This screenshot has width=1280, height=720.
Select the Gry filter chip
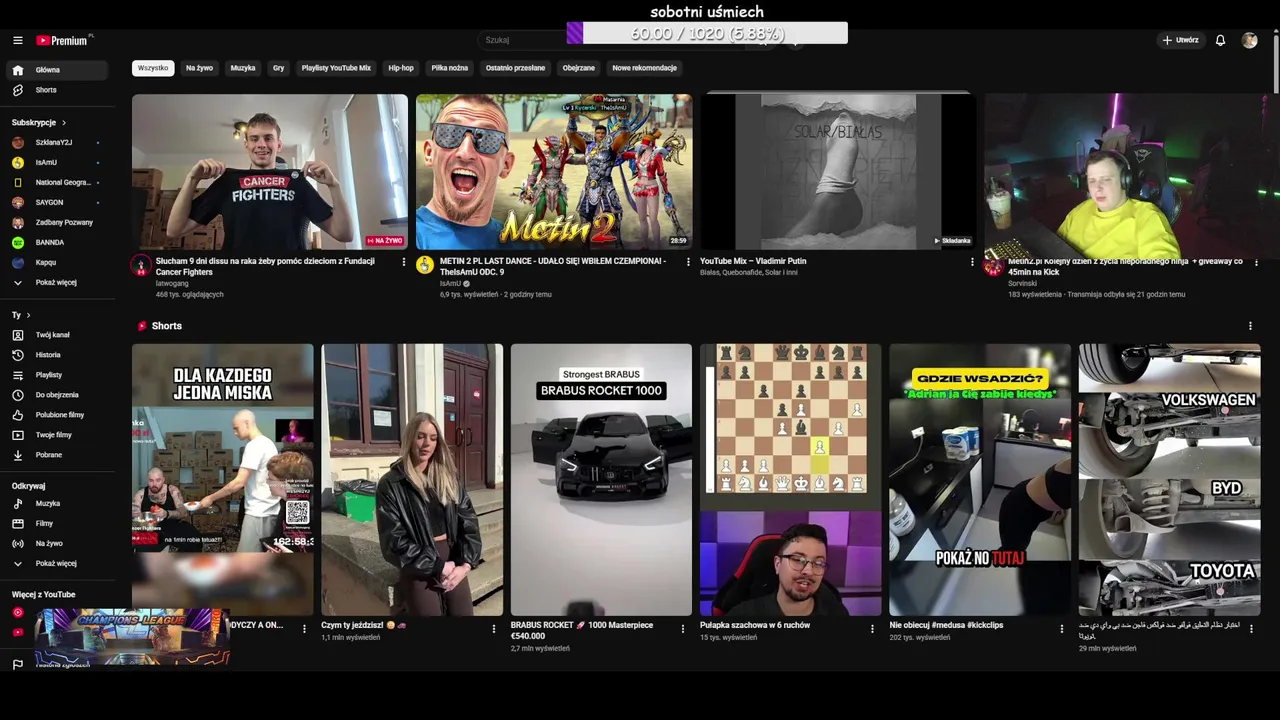tap(279, 68)
